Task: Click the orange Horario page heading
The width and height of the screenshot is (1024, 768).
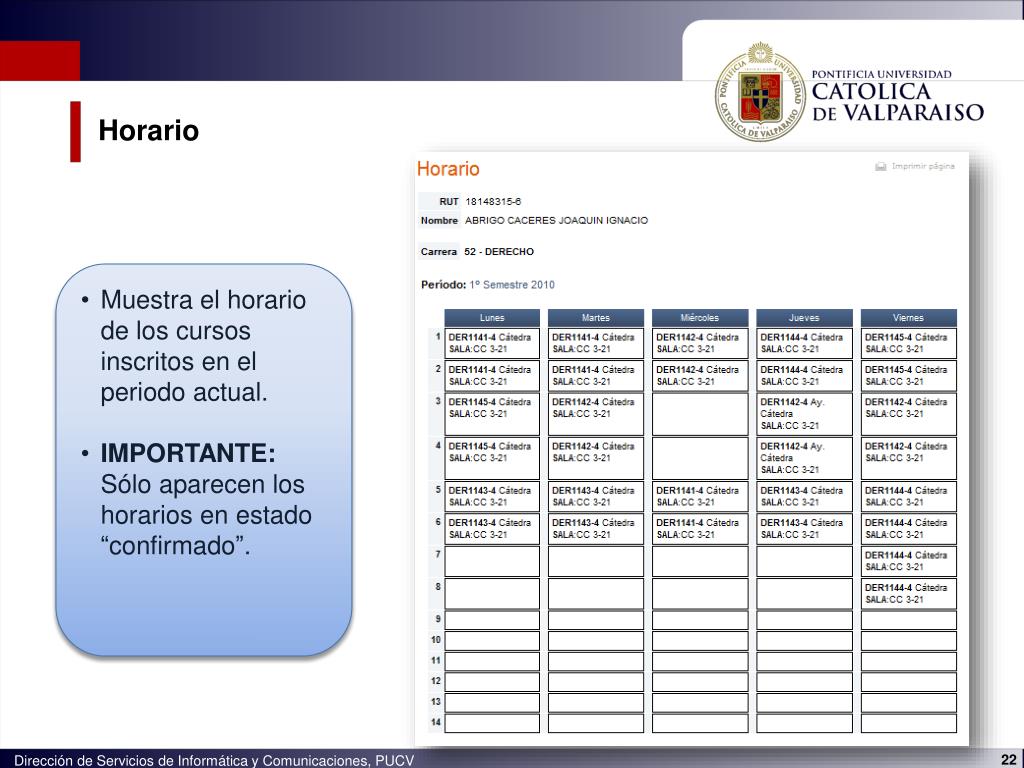Action: point(448,169)
